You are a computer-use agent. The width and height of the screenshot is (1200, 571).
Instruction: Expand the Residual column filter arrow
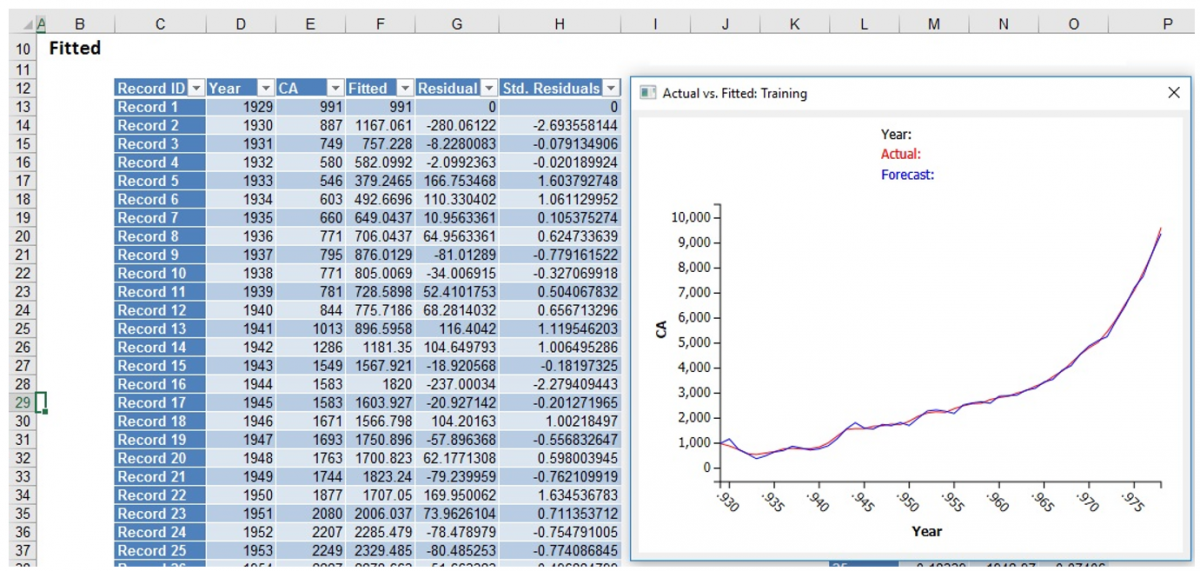[488, 88]
